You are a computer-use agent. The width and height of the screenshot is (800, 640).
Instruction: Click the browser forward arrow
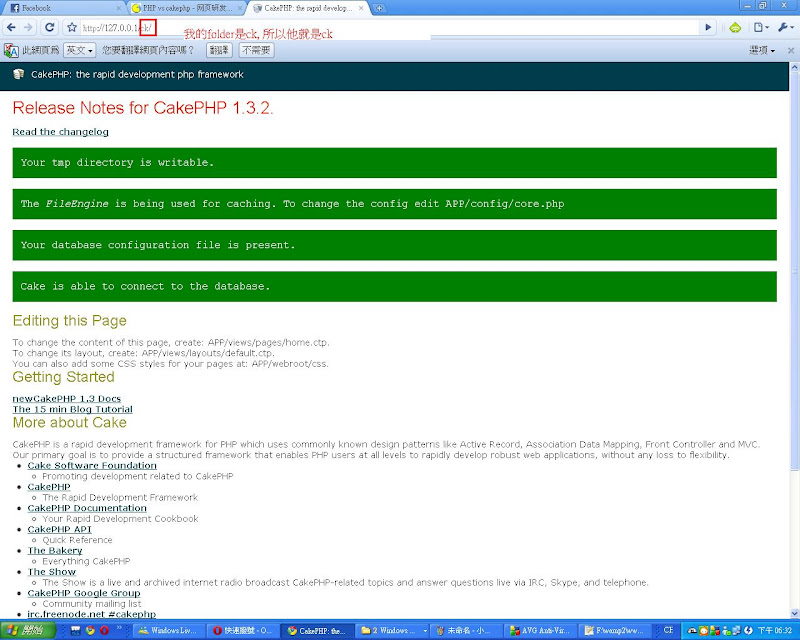coord(28,28)
